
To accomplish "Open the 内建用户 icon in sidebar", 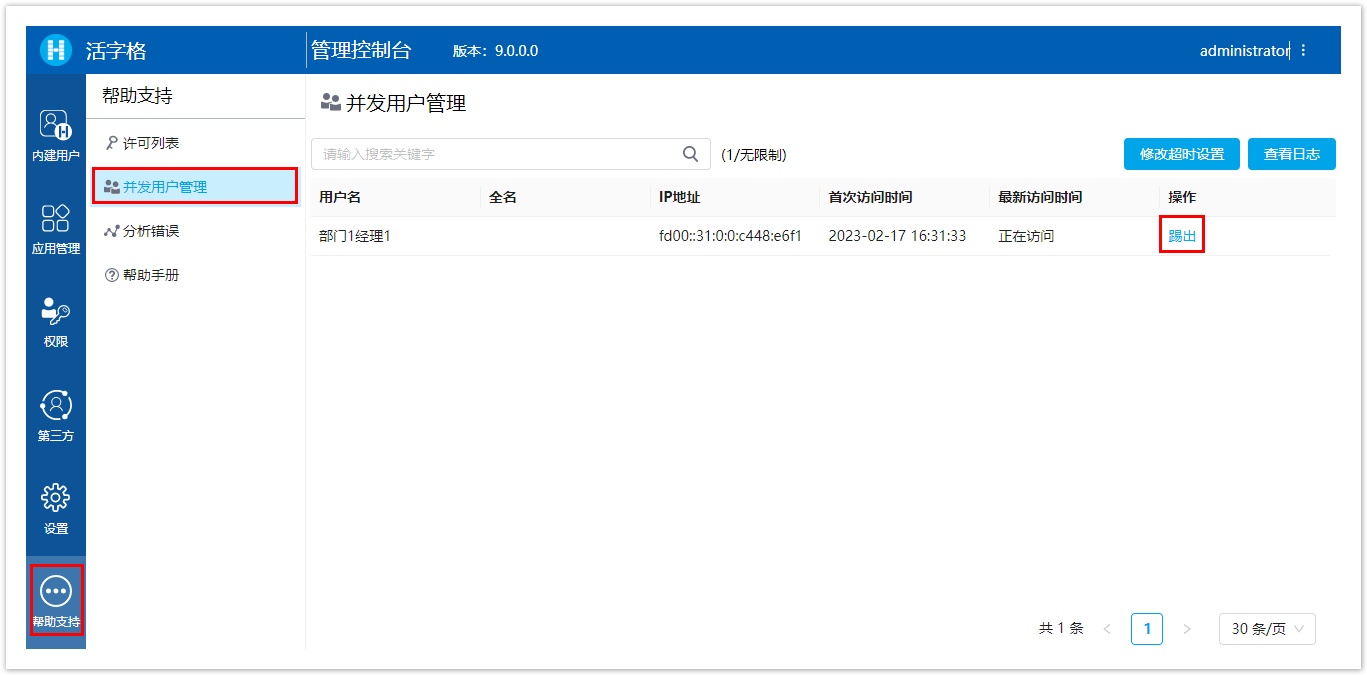I will (56, 126).
